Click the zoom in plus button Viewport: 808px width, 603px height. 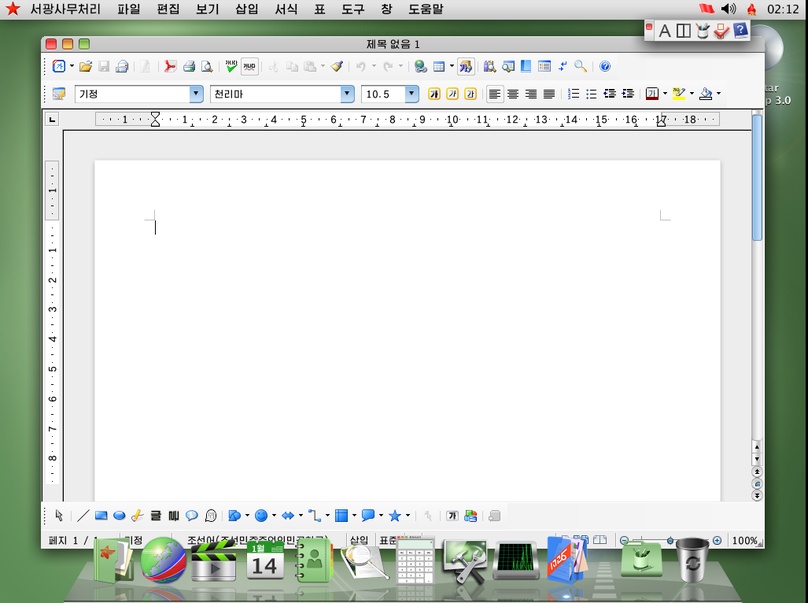[x=717, y=540]
